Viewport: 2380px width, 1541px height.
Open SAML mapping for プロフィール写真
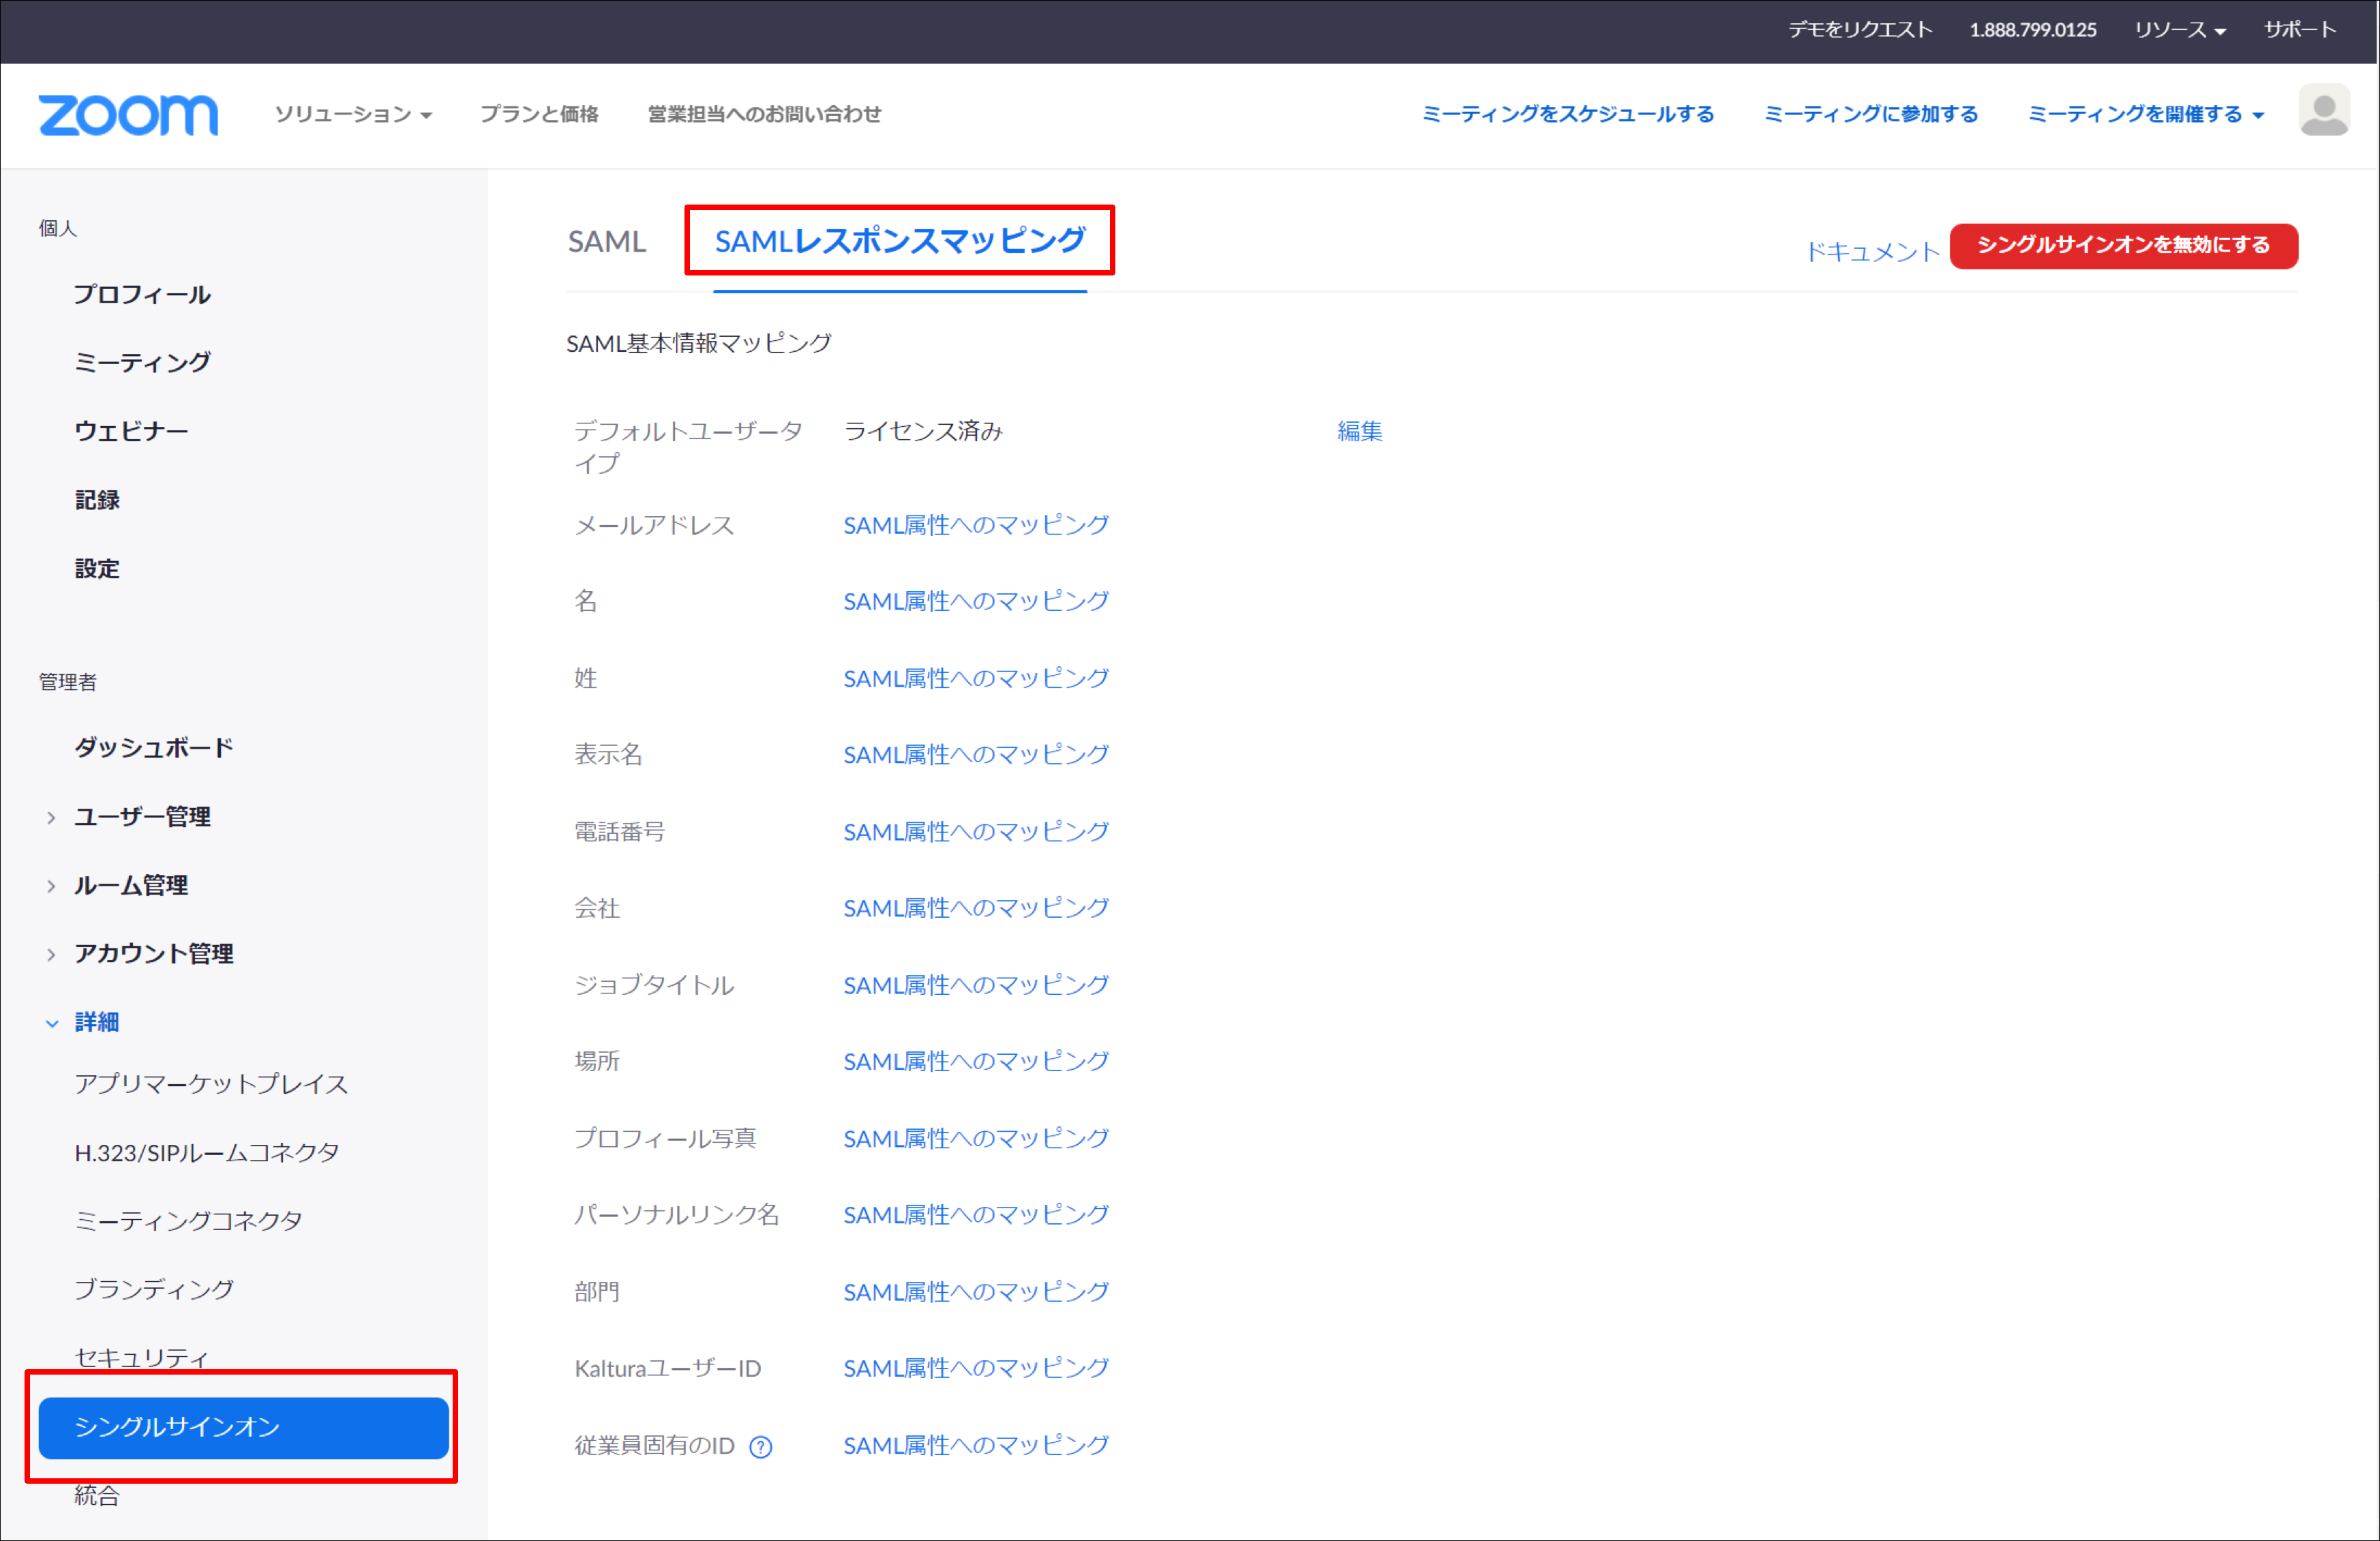976,1138
